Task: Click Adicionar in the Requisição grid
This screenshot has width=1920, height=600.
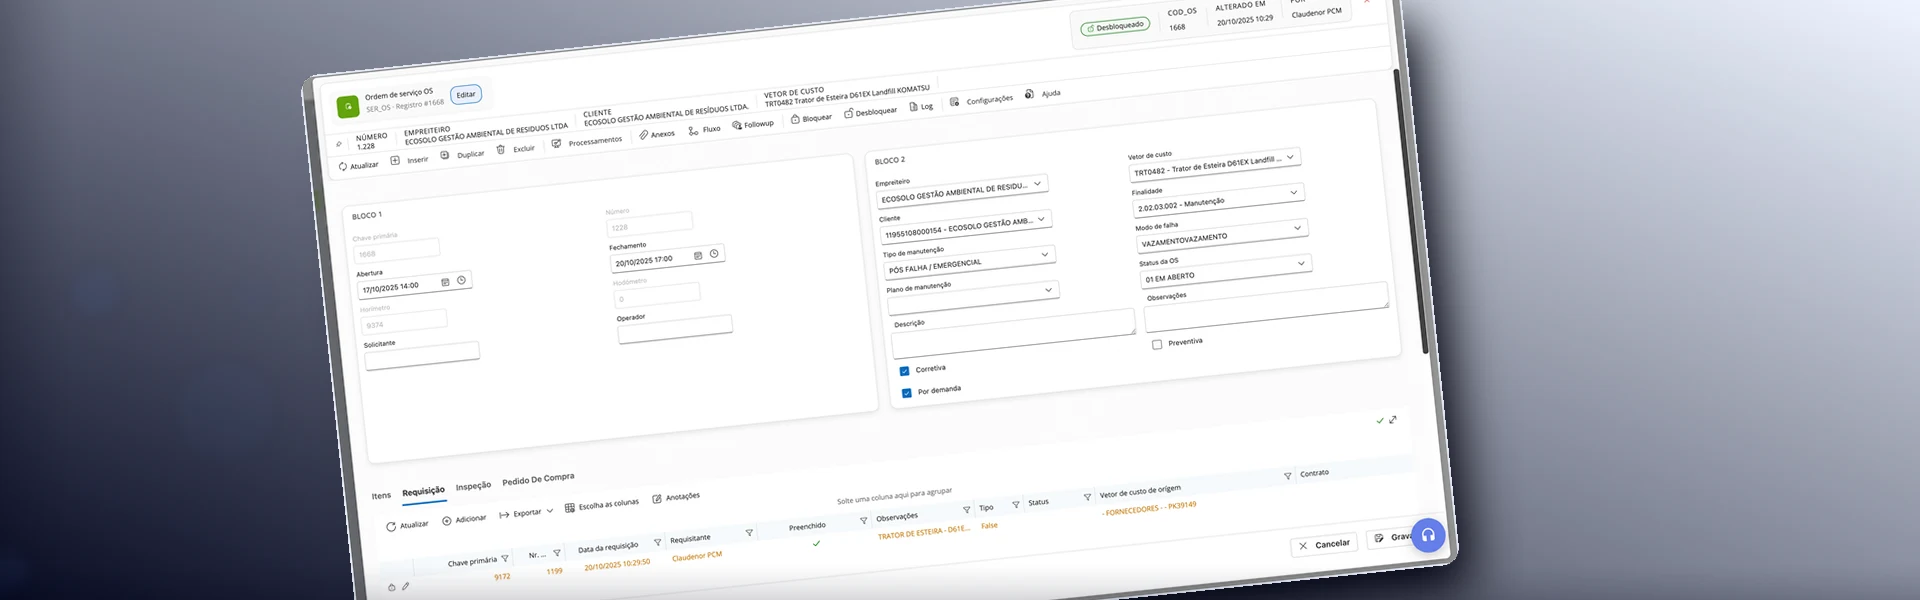Action: 464,519
